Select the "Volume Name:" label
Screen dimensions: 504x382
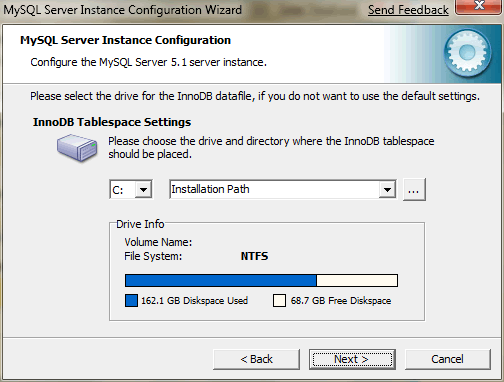coord(158,242)
